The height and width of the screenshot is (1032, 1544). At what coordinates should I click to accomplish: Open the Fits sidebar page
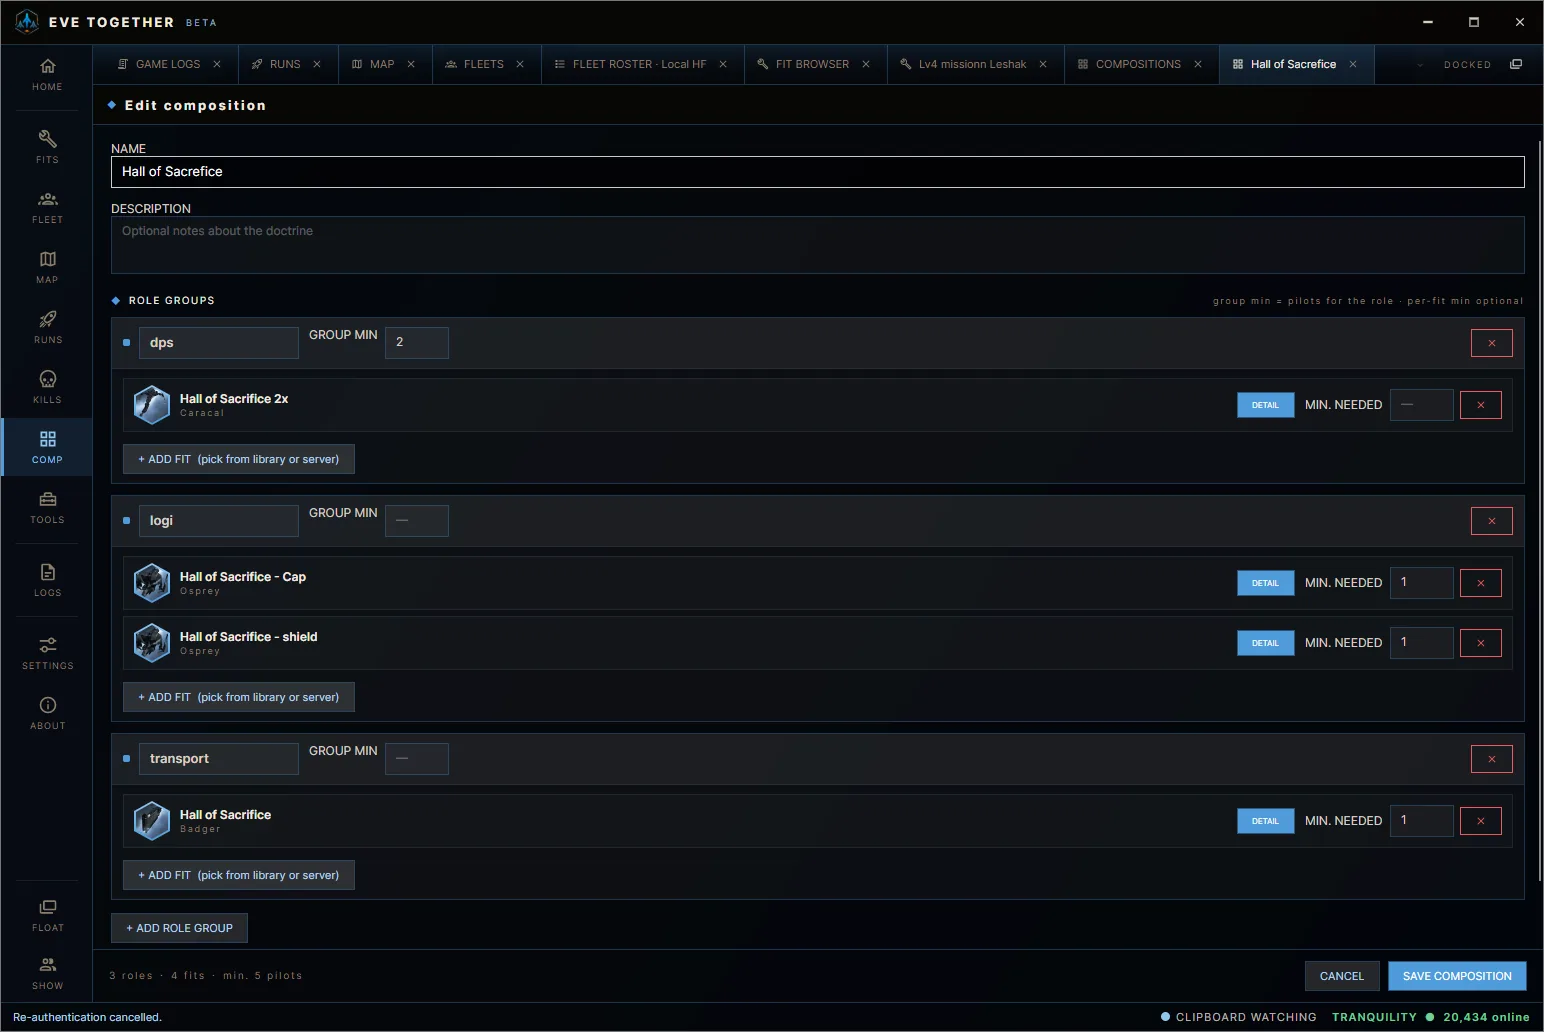tap(47, 147)
